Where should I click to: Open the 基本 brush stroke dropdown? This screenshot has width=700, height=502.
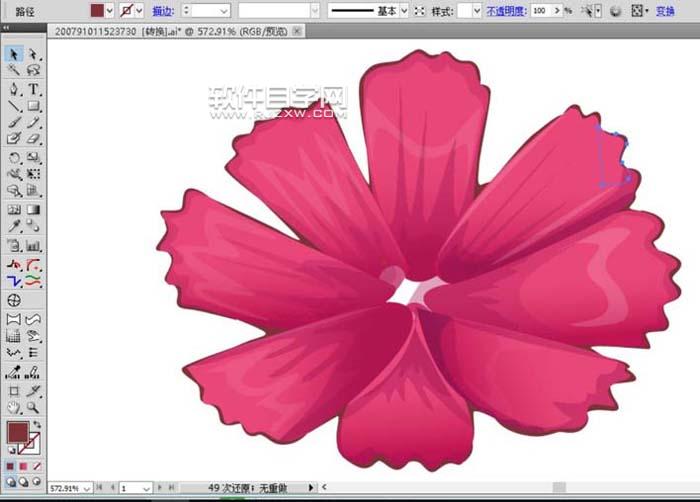[x=403, y=10]
